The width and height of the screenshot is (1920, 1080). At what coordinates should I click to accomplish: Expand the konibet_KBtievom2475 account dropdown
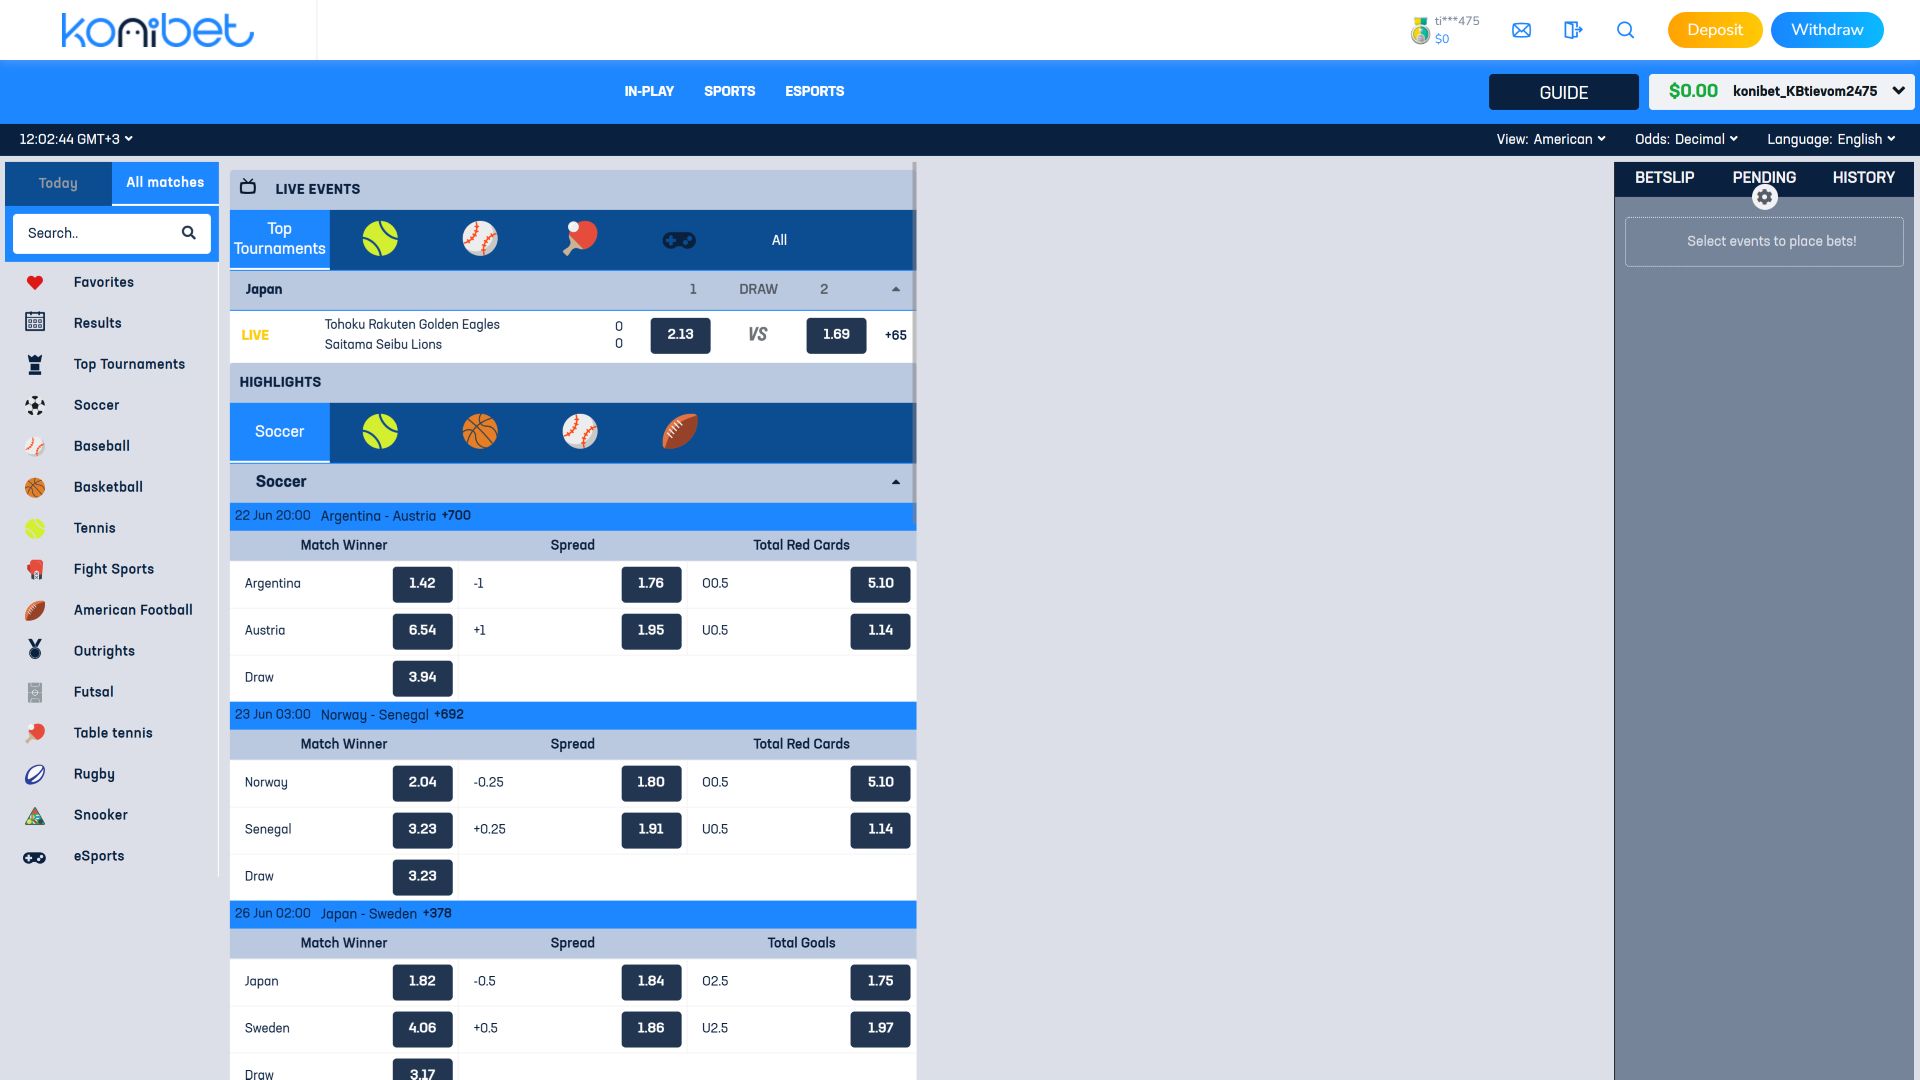[1781, 91]
